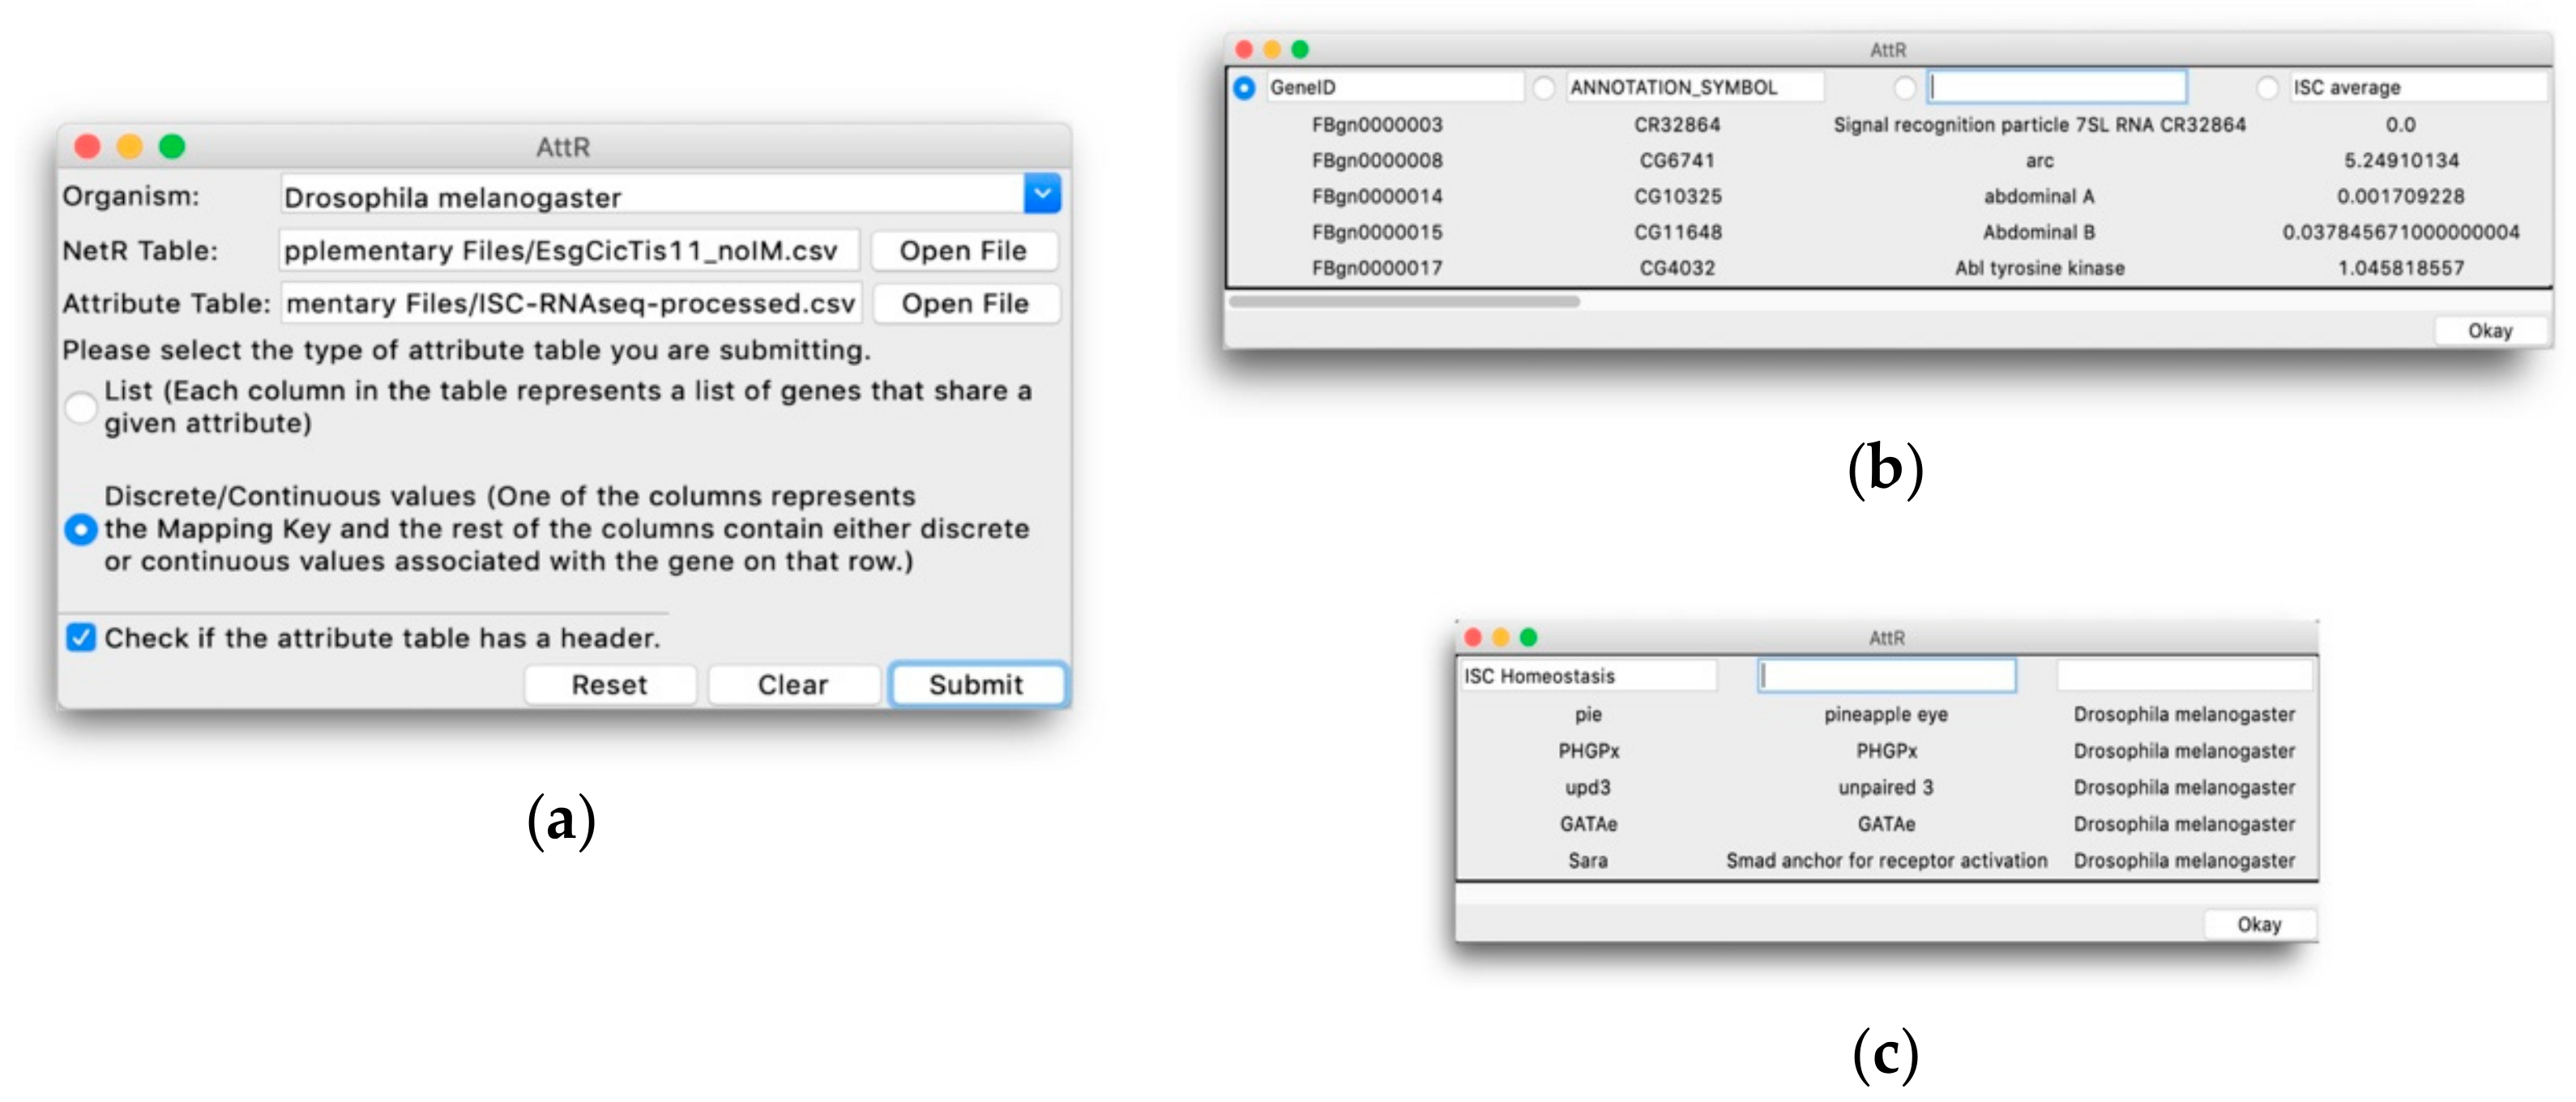Select the ANNOTATION_SYMBOL column radio button

[x=1544, y=88]
